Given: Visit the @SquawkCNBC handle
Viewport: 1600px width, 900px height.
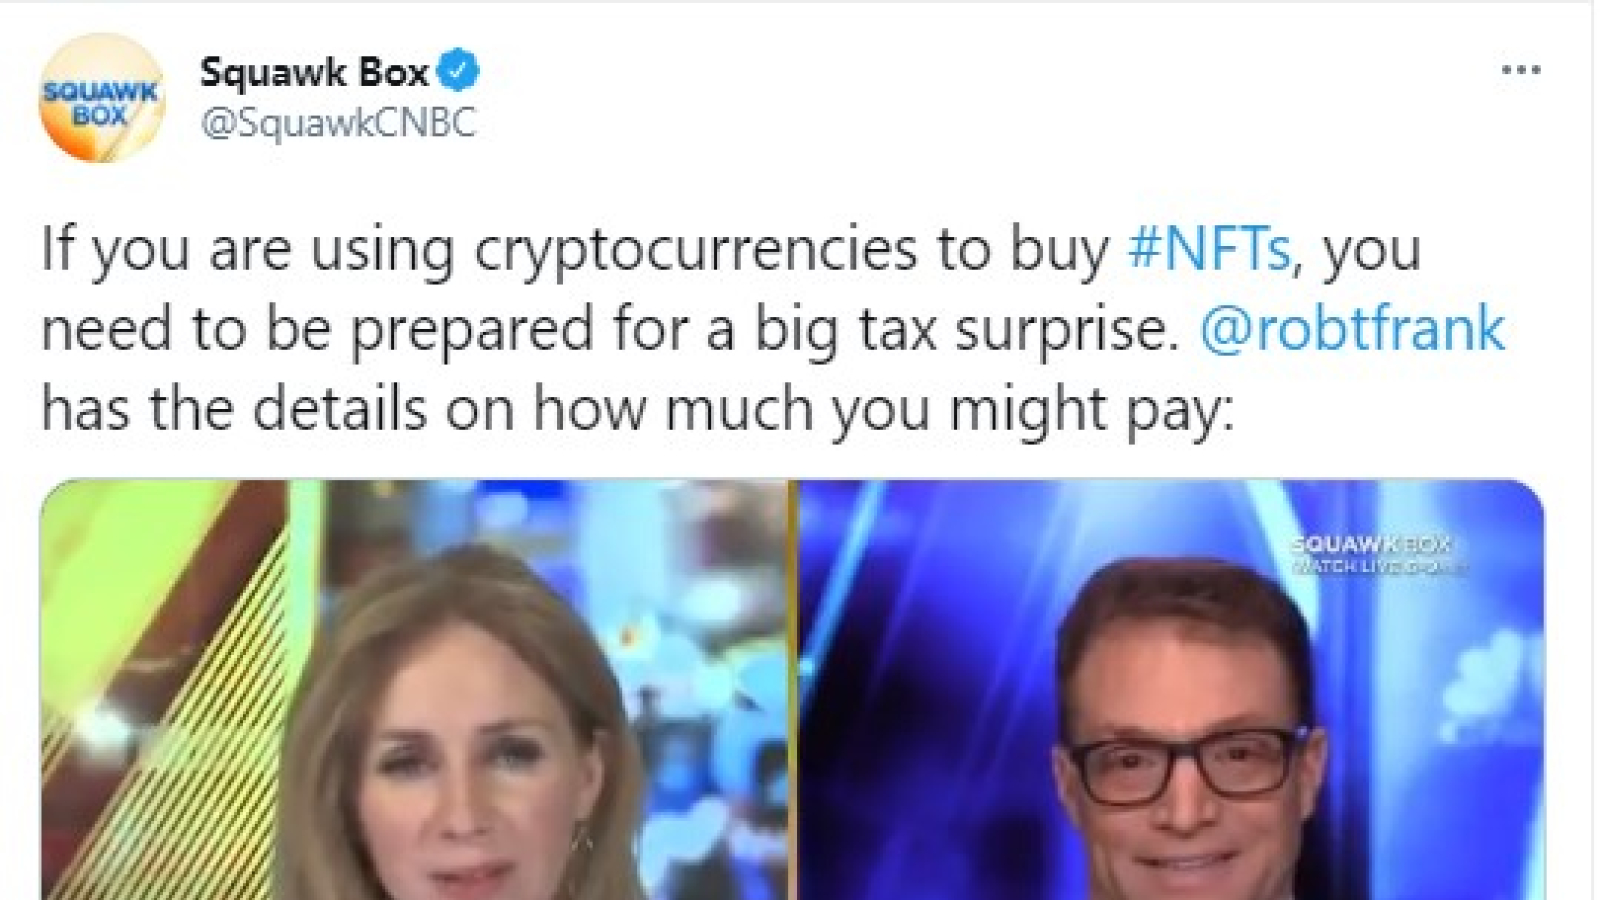Looking at the screenshot, I should 338,123.
